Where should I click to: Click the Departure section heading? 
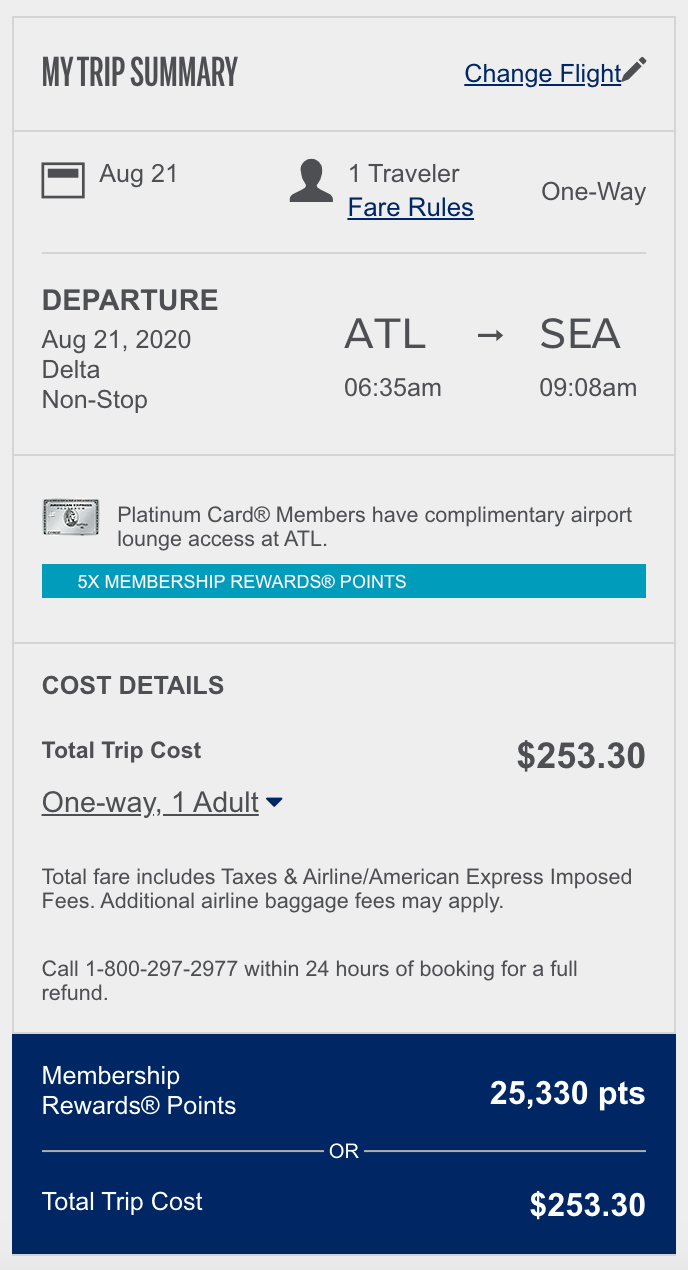pyautogui.click(x=130, y=300)
